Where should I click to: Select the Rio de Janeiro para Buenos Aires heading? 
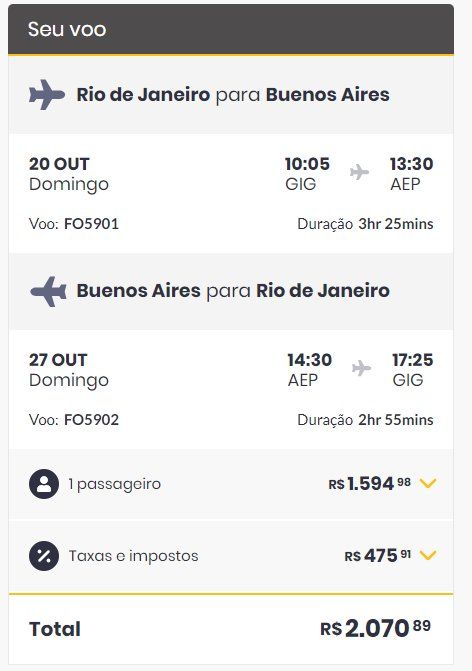(233, 95)
